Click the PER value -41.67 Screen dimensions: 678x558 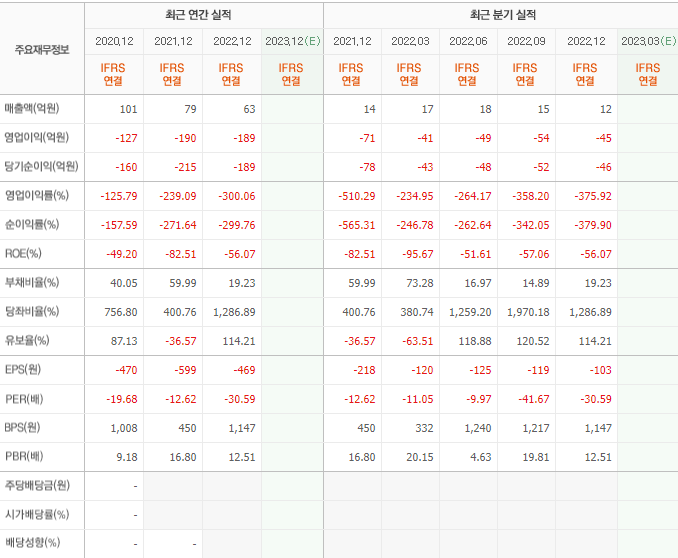click(x=534, y=399)
